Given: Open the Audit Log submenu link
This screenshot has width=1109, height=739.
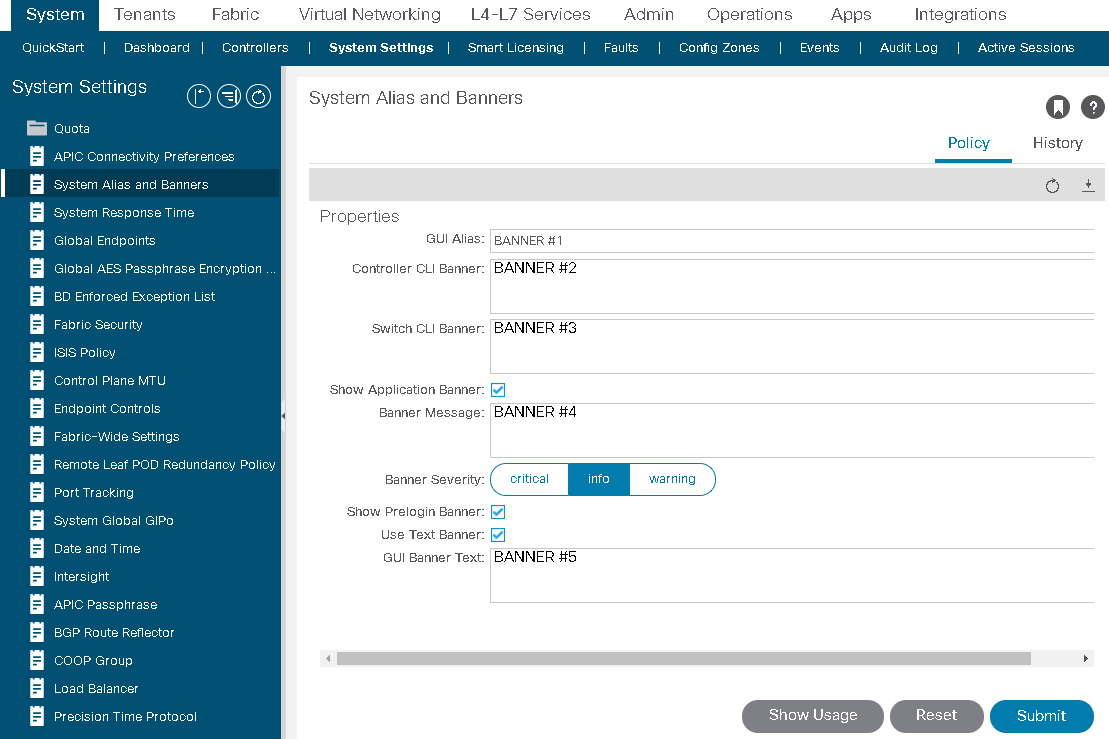Looking at the screenshot, I should point(908,47).
